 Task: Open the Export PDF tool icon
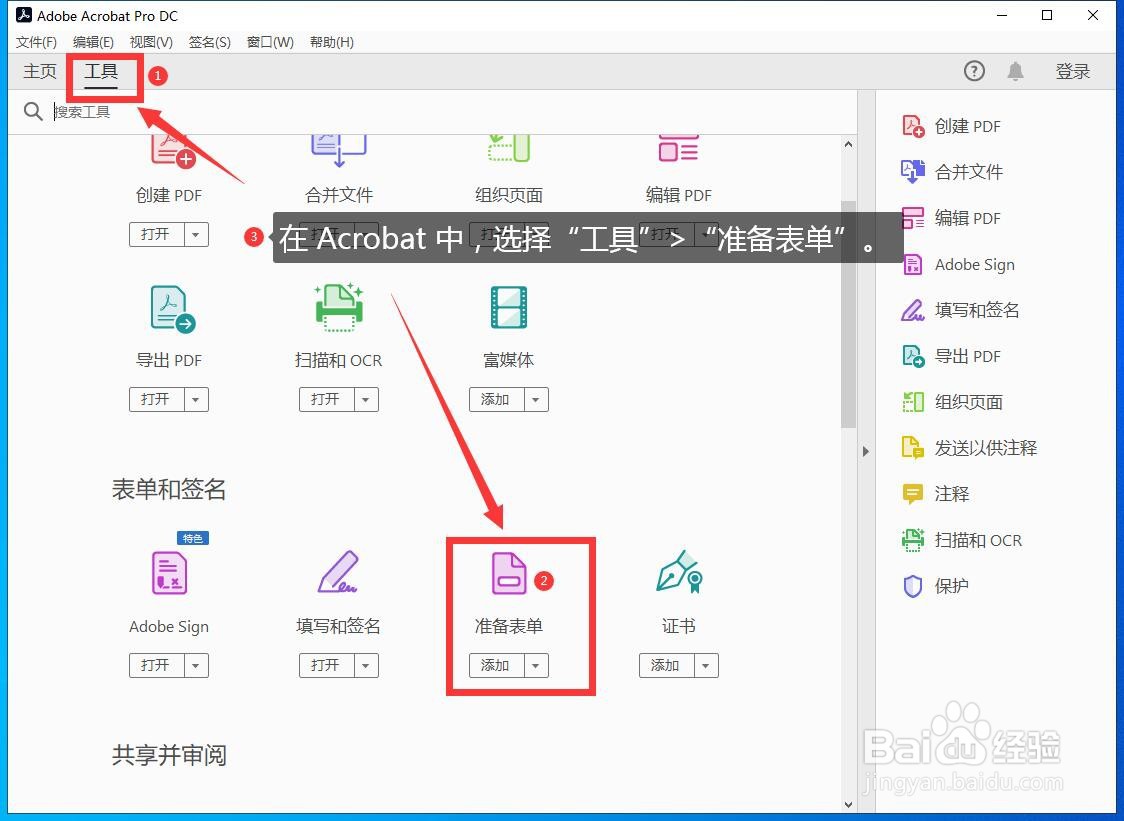point(172,308)
